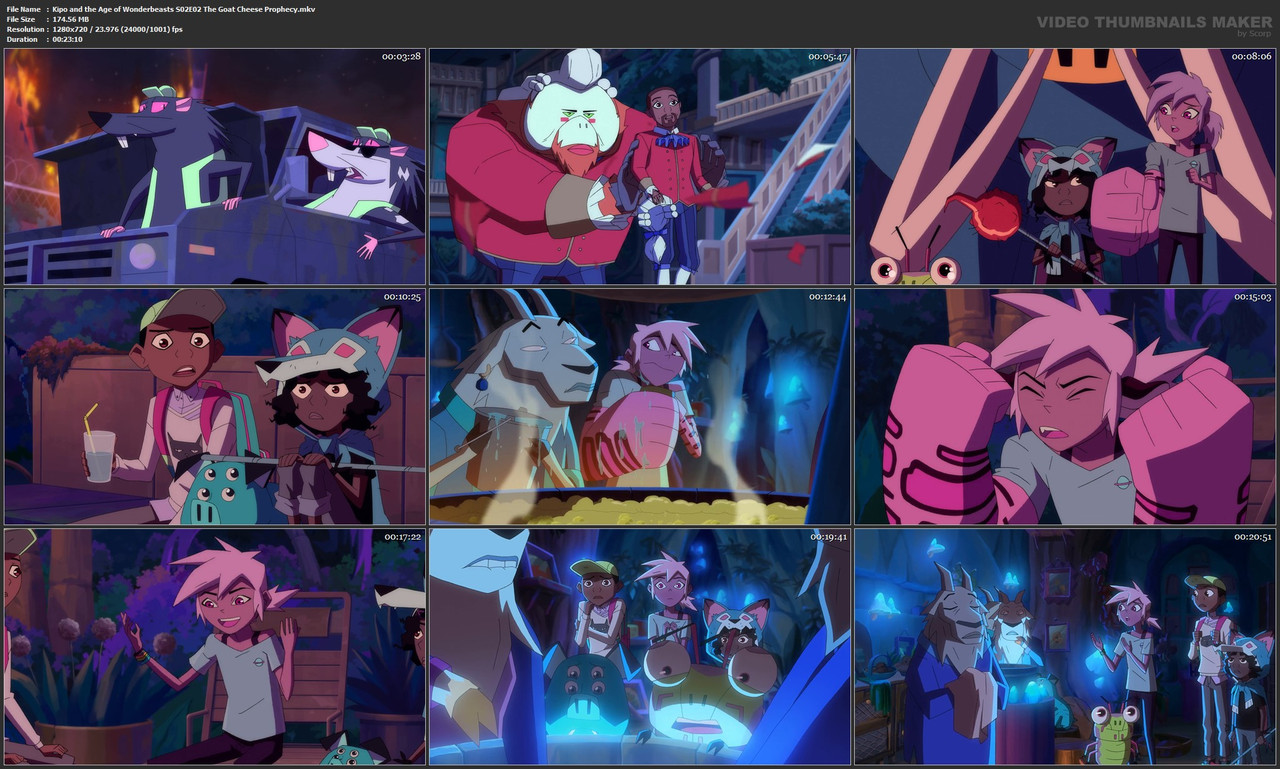
Task: Click the 00:20:51 timestamp label
Action: [x=1252, y=537]
